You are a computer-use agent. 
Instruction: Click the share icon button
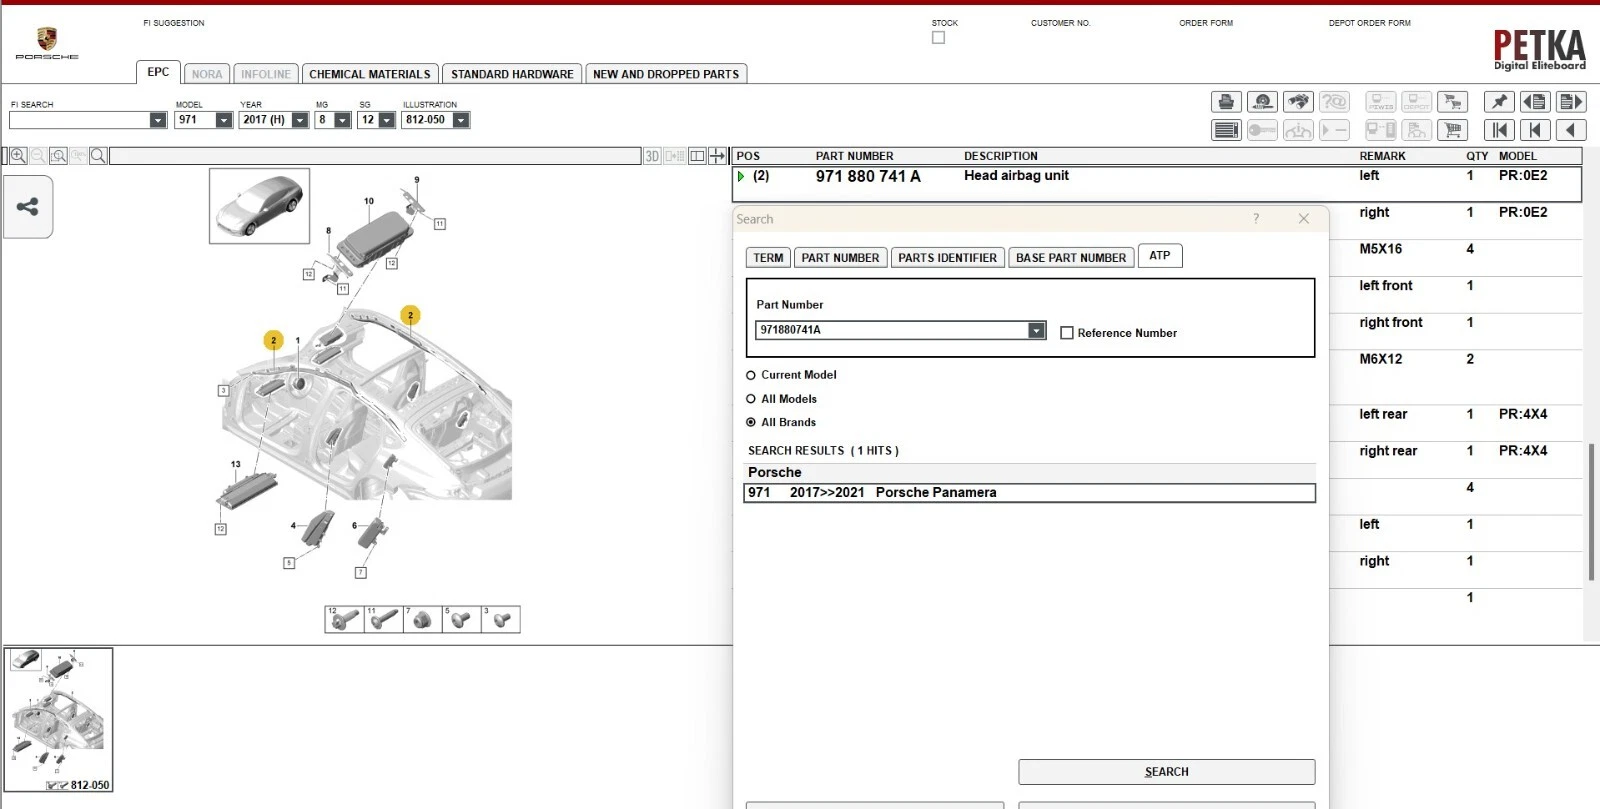(28, 207)
